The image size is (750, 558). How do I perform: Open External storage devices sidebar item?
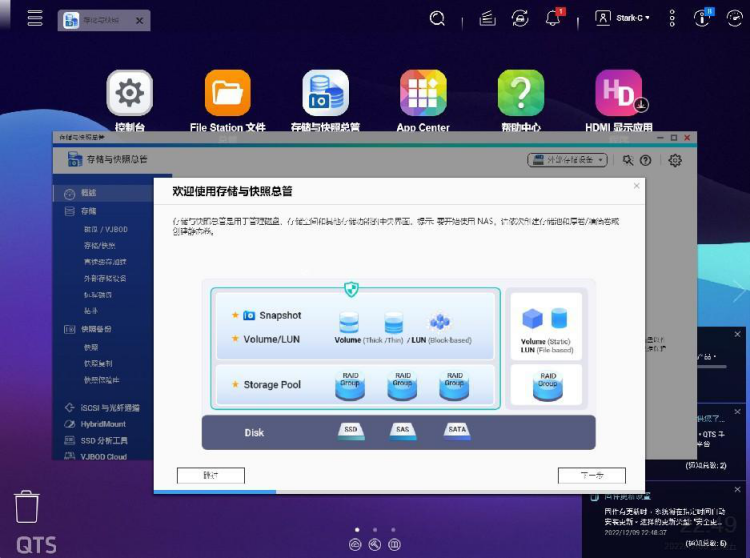pyautogui.click(x=105, y=278)
